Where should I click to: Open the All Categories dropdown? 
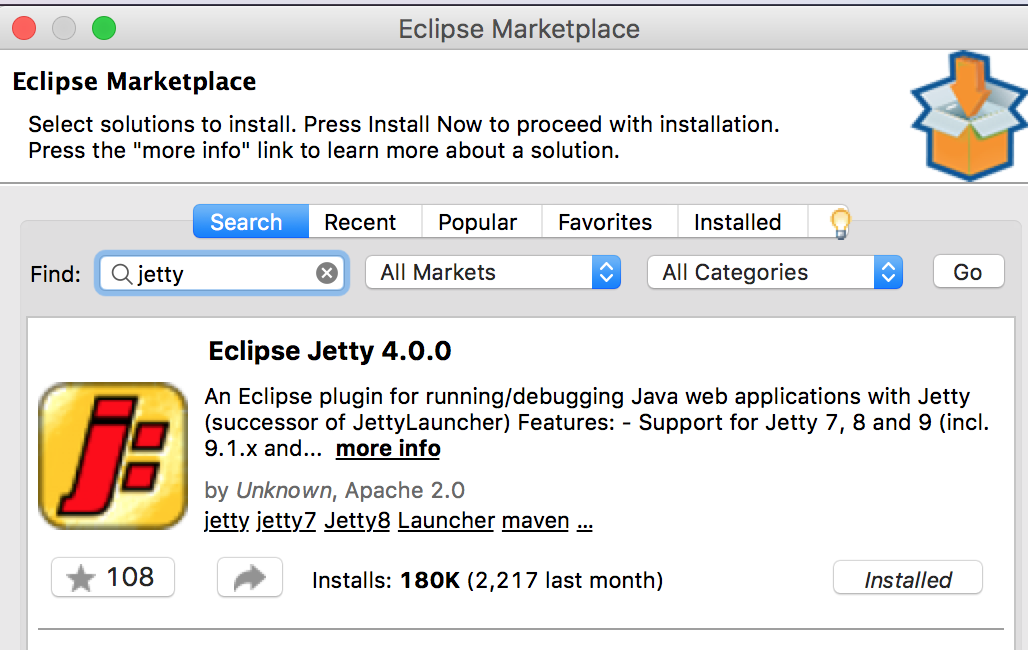tap(775, 273)
